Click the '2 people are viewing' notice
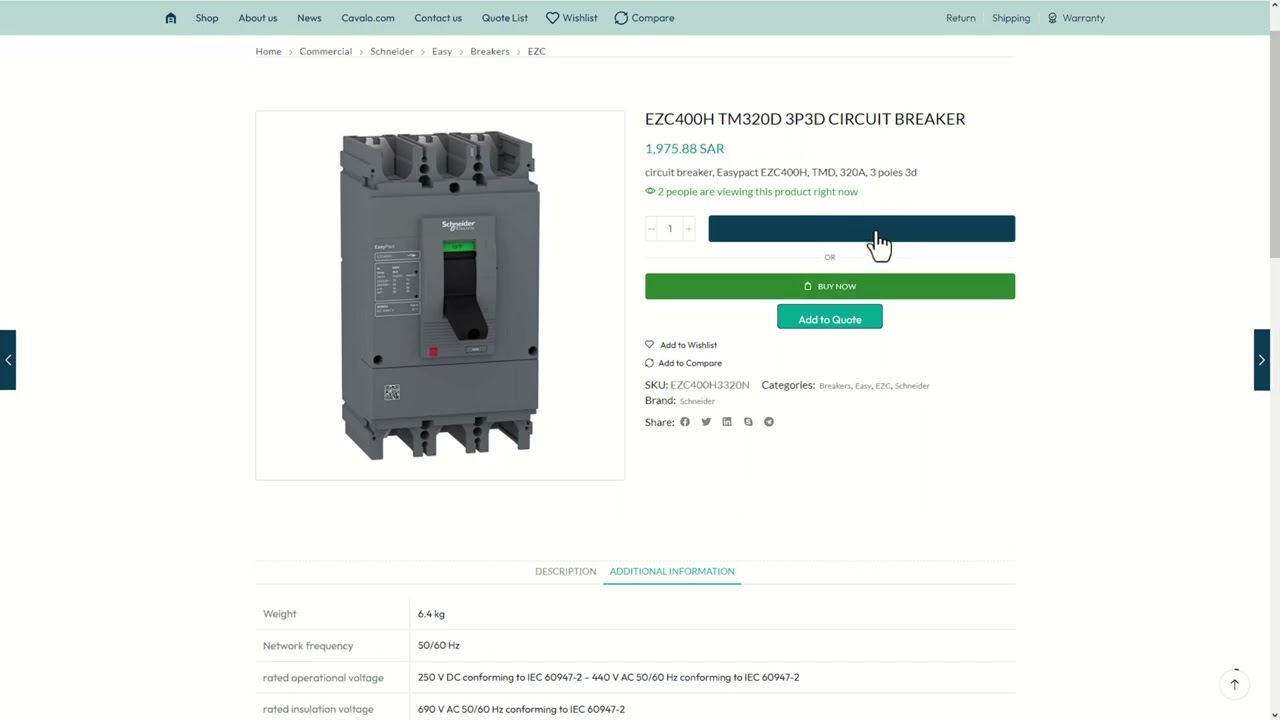 tap(751, 191)
